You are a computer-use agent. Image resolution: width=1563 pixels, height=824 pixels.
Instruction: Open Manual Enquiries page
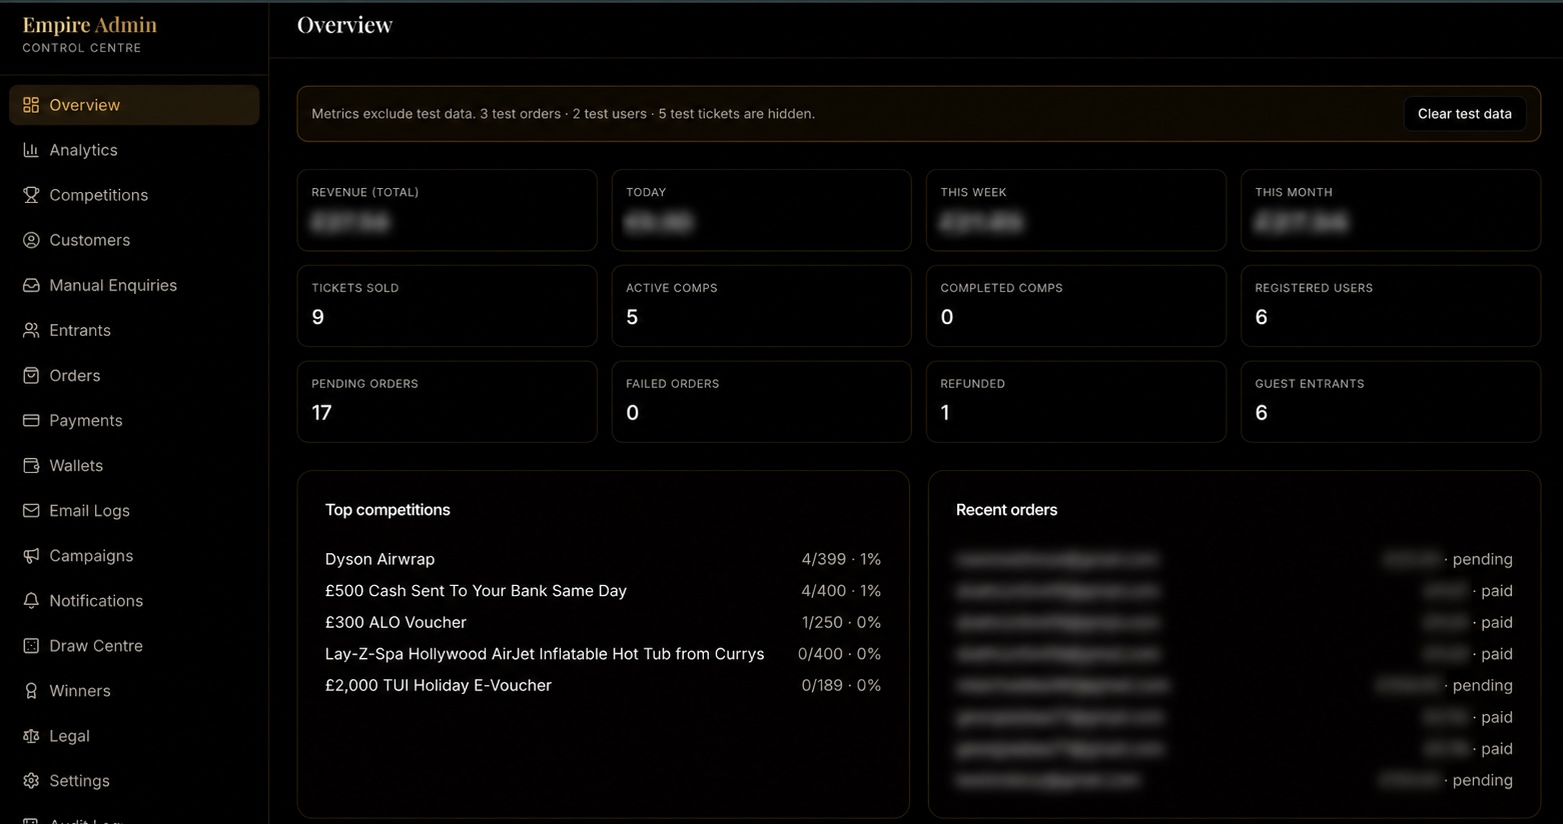[x=134, y=285]
